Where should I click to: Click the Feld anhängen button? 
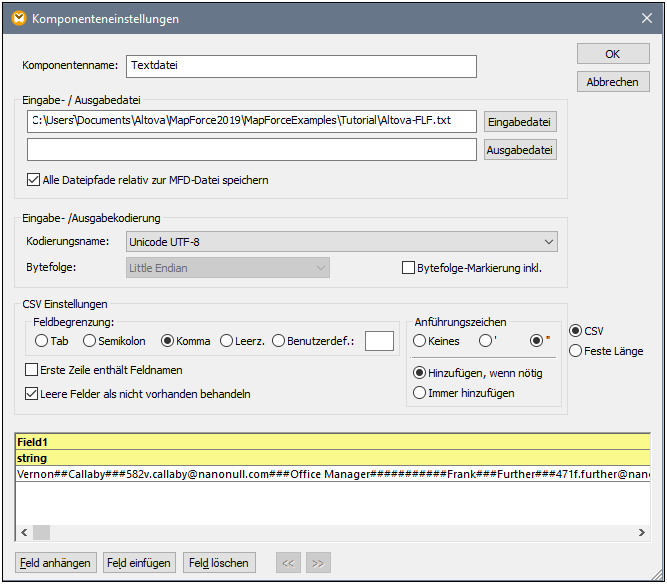pyautogui.click(x=56, y=563)
